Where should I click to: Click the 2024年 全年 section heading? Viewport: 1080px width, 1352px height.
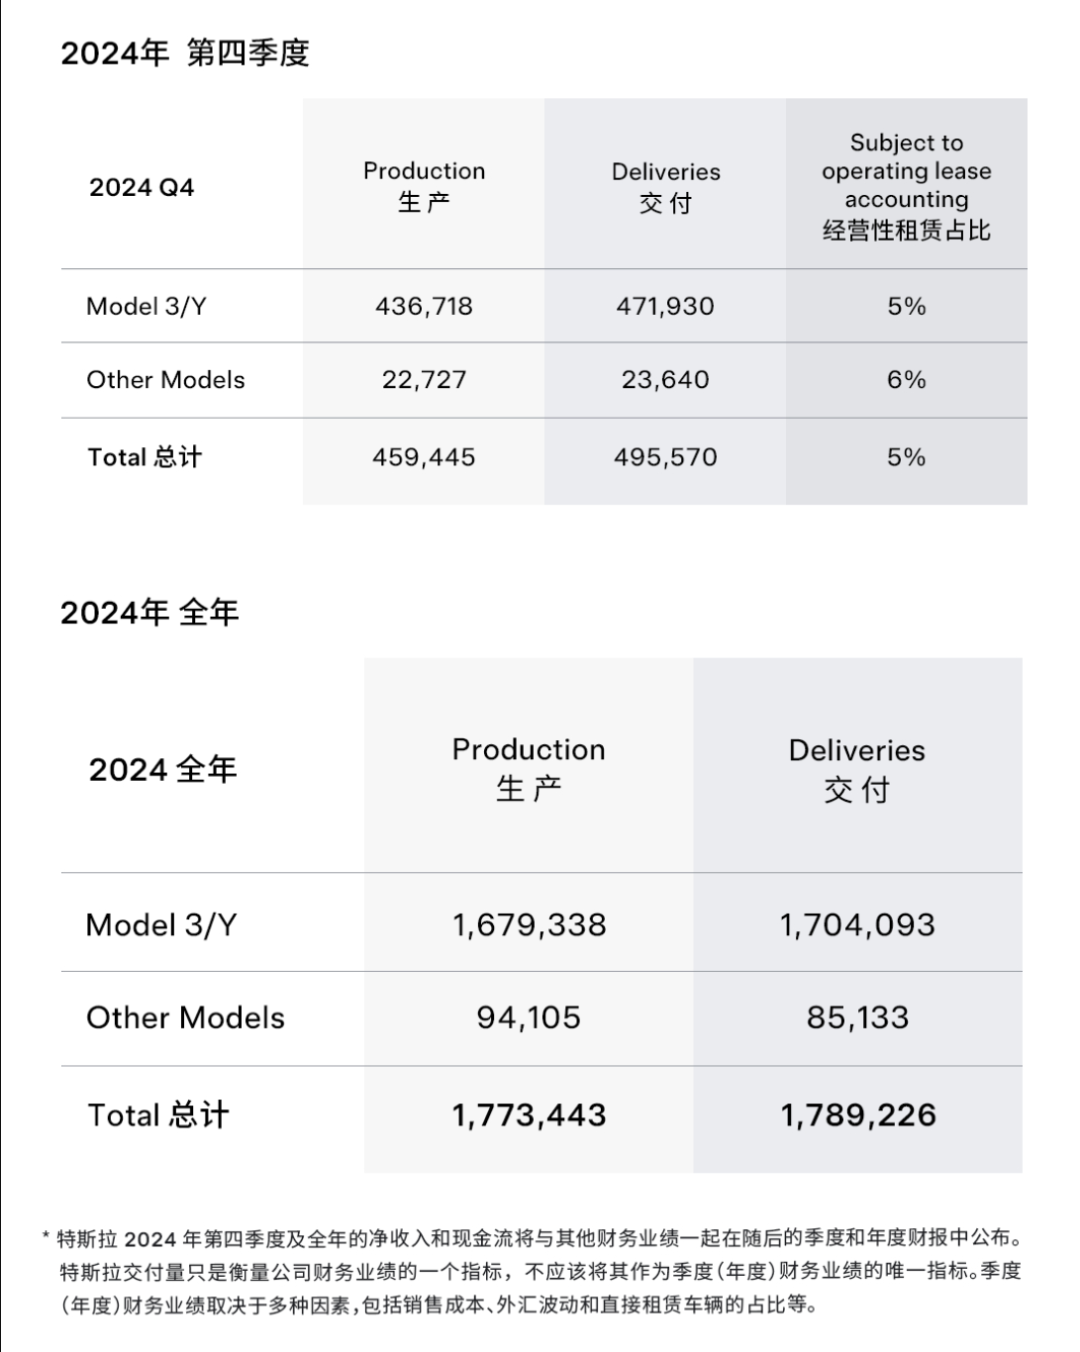pyautogui.click(x=150, y=612)
